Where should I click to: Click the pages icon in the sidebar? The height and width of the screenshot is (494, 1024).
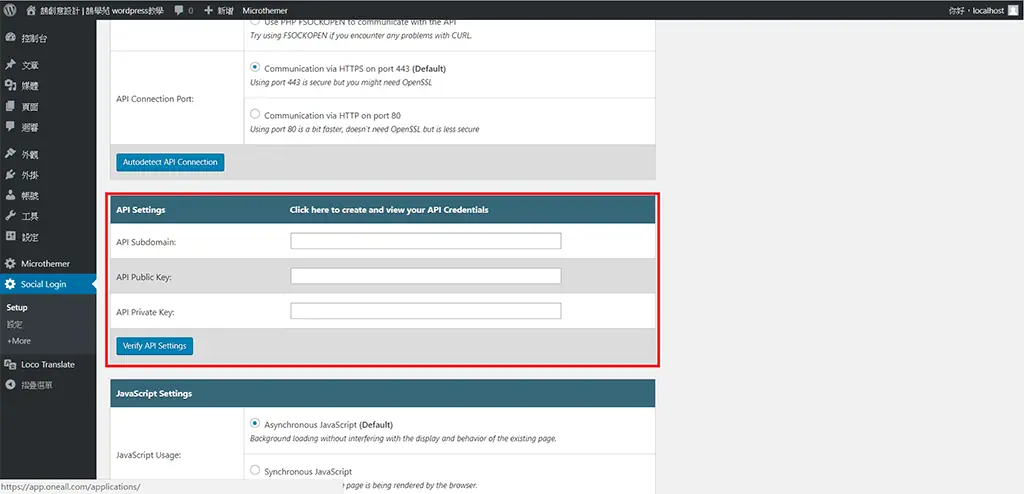[10, 107]
